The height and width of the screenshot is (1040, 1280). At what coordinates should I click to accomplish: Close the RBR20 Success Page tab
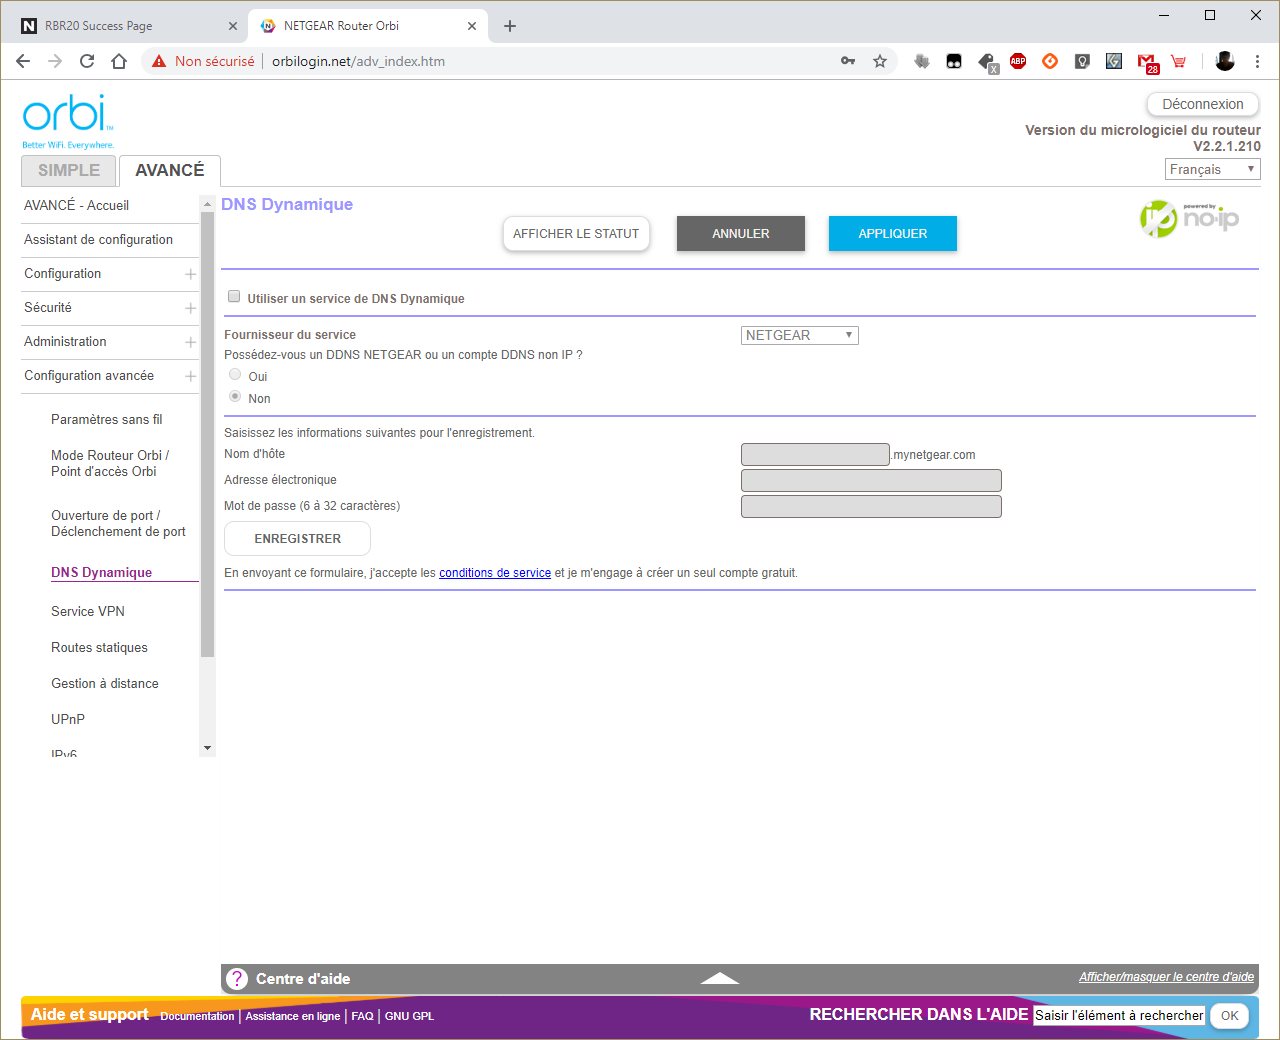(x=233, y=26)
